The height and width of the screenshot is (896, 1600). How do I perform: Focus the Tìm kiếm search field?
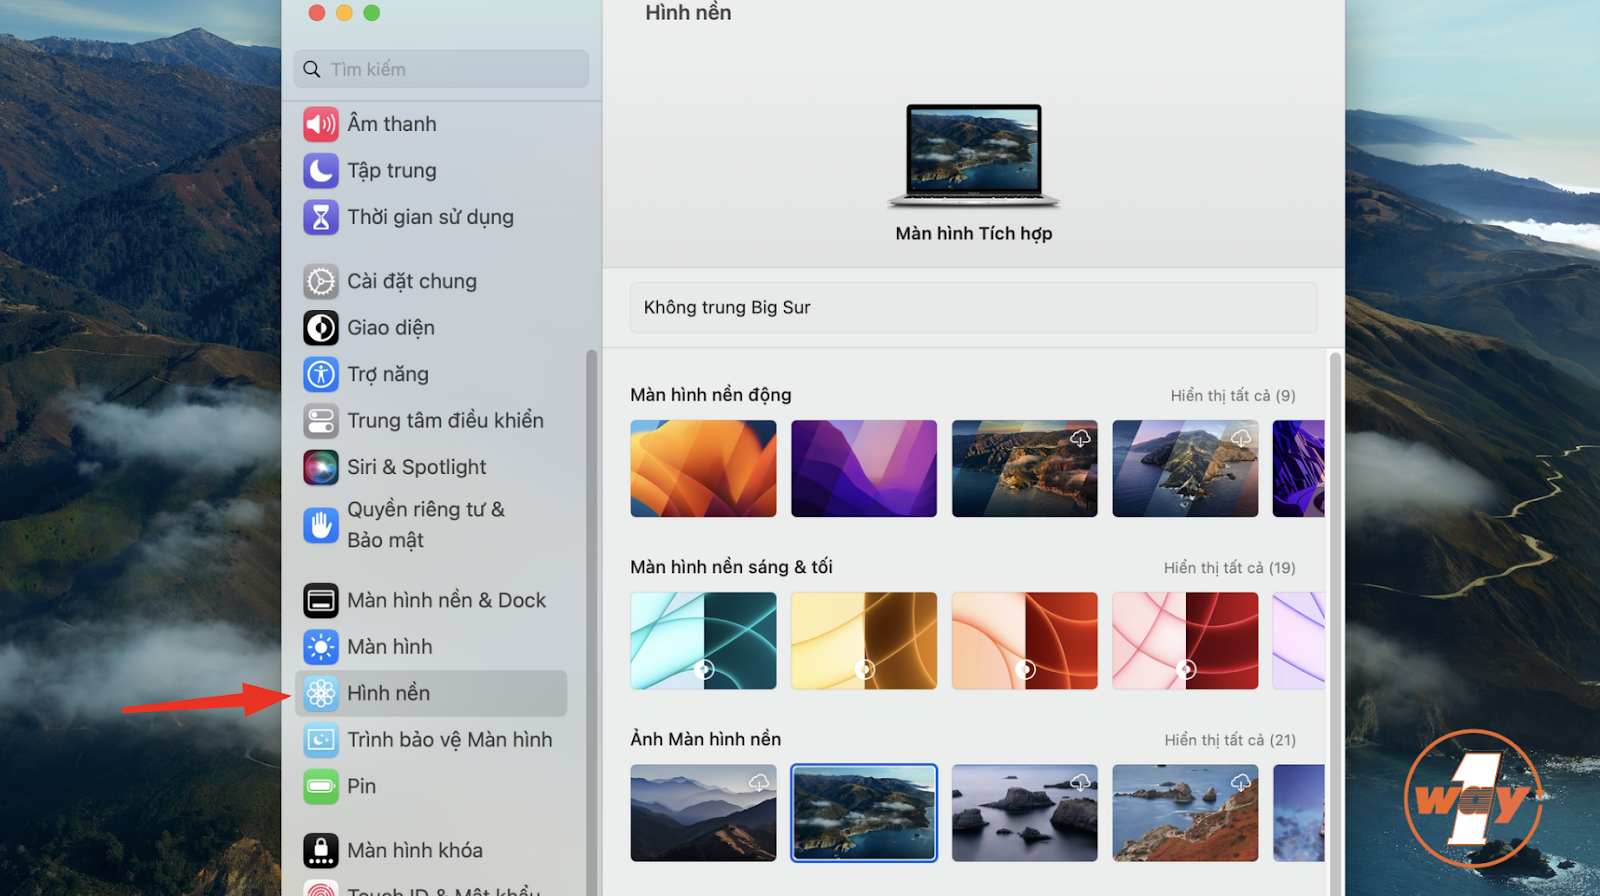441,69
